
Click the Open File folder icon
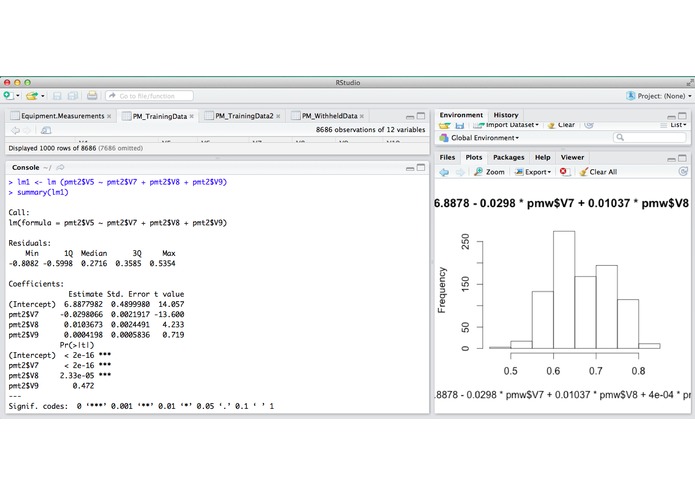tap(32, 96)
